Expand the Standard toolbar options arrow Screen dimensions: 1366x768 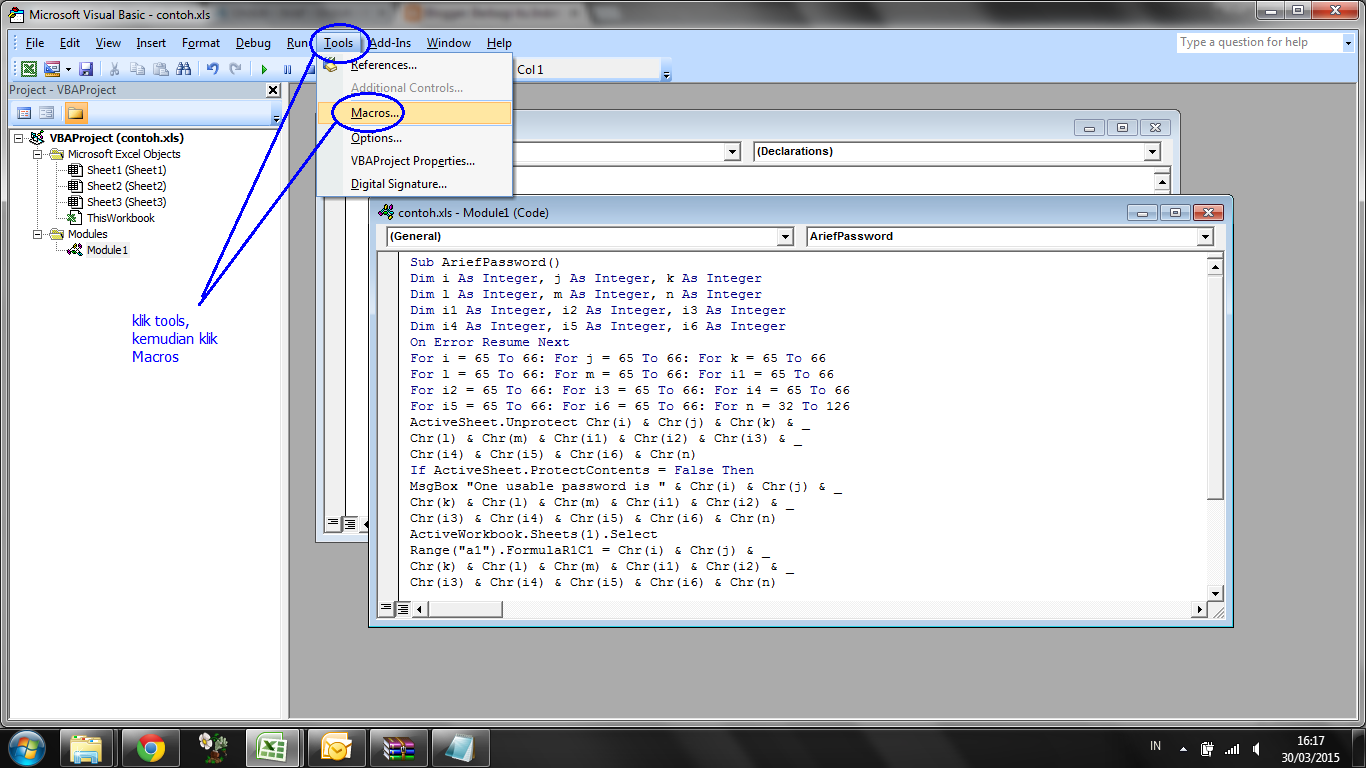coord(667,72)
